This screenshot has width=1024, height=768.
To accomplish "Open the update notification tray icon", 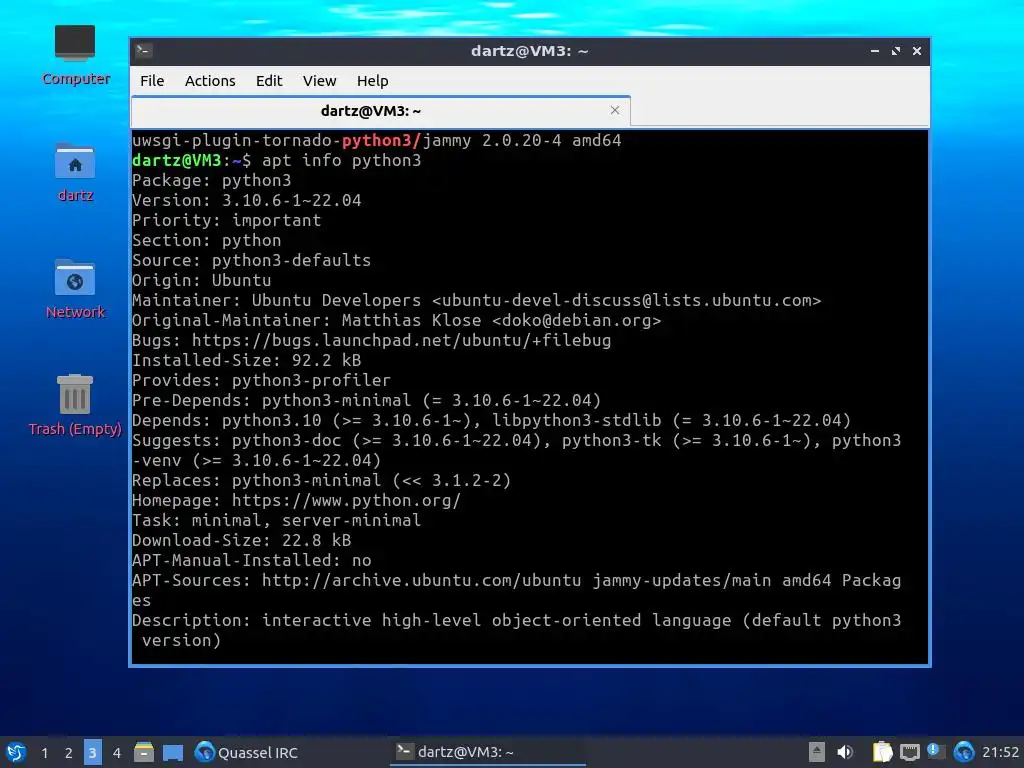I will coord(936,752).
